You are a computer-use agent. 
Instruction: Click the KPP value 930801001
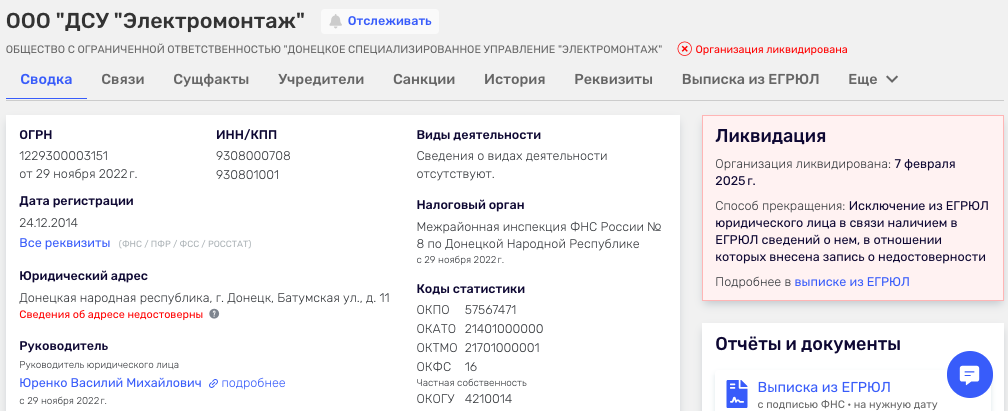(x=248, y=175)
